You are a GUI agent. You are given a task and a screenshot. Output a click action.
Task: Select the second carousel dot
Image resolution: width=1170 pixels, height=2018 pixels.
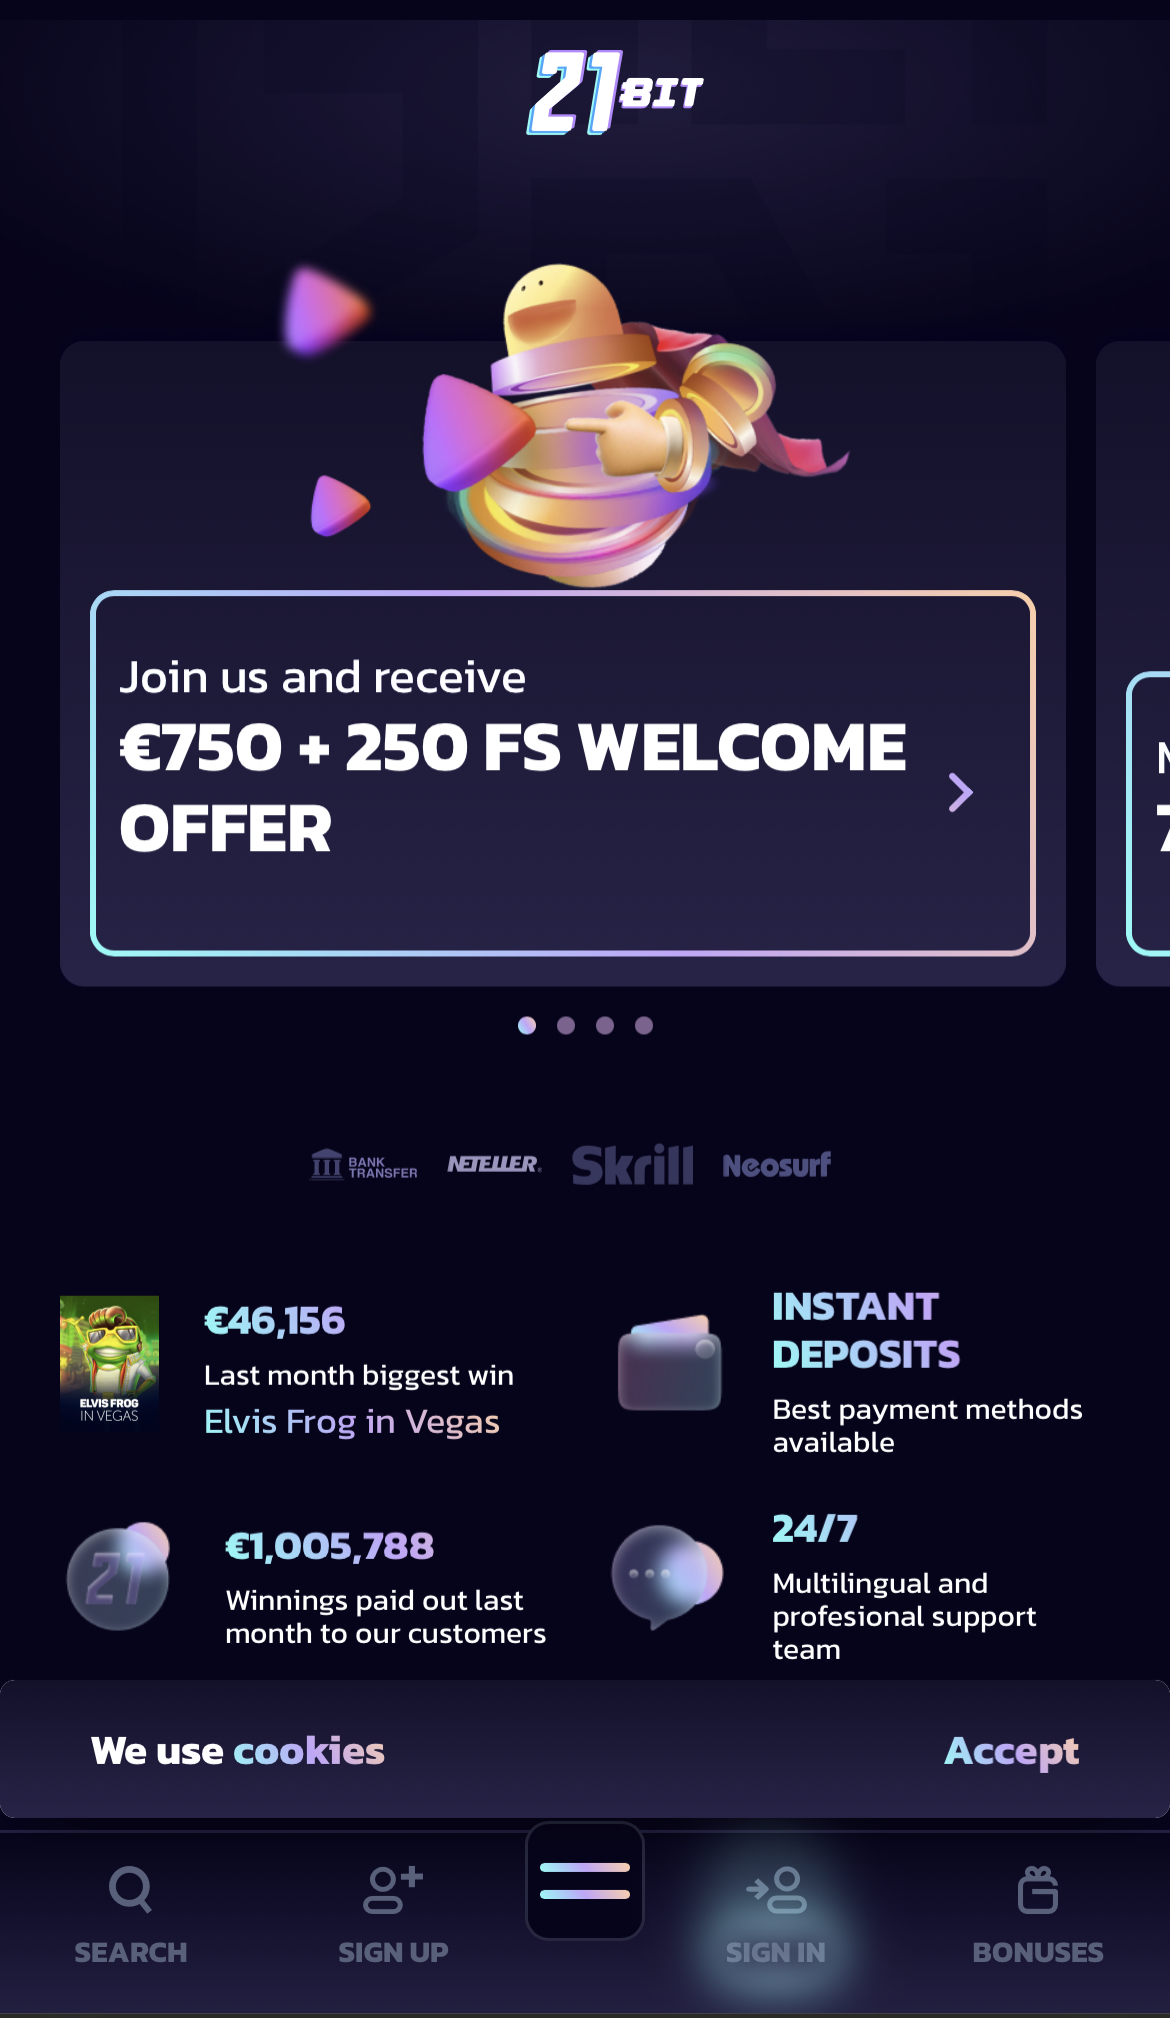(x=566, y=1025)
